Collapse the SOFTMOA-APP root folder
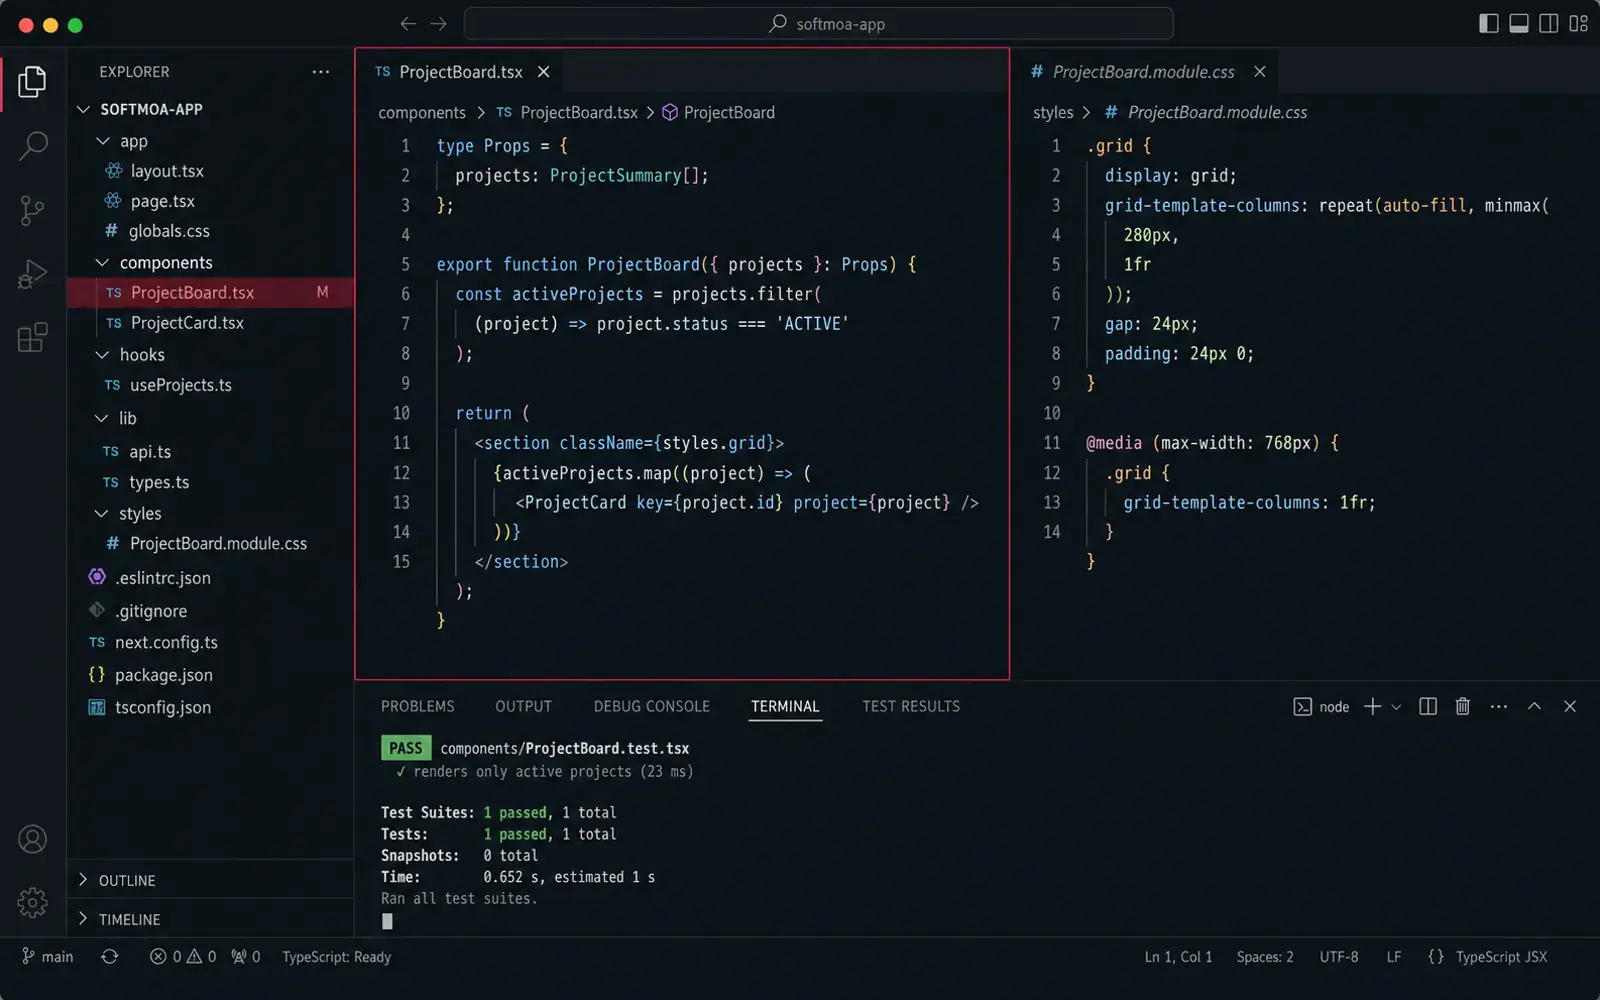The width and height of the screenshot is (1600, 1000). point(84,109)
